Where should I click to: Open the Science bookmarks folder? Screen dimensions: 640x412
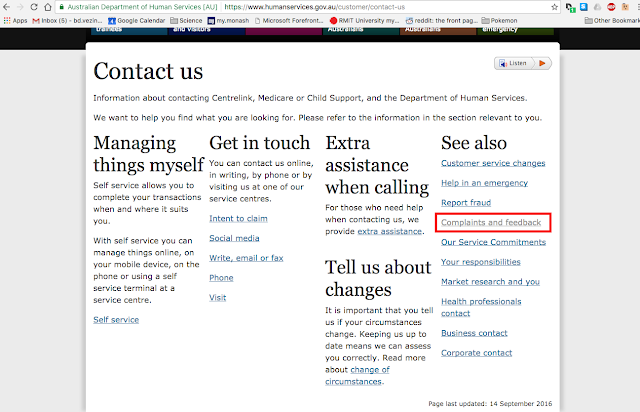pos(186,20)
